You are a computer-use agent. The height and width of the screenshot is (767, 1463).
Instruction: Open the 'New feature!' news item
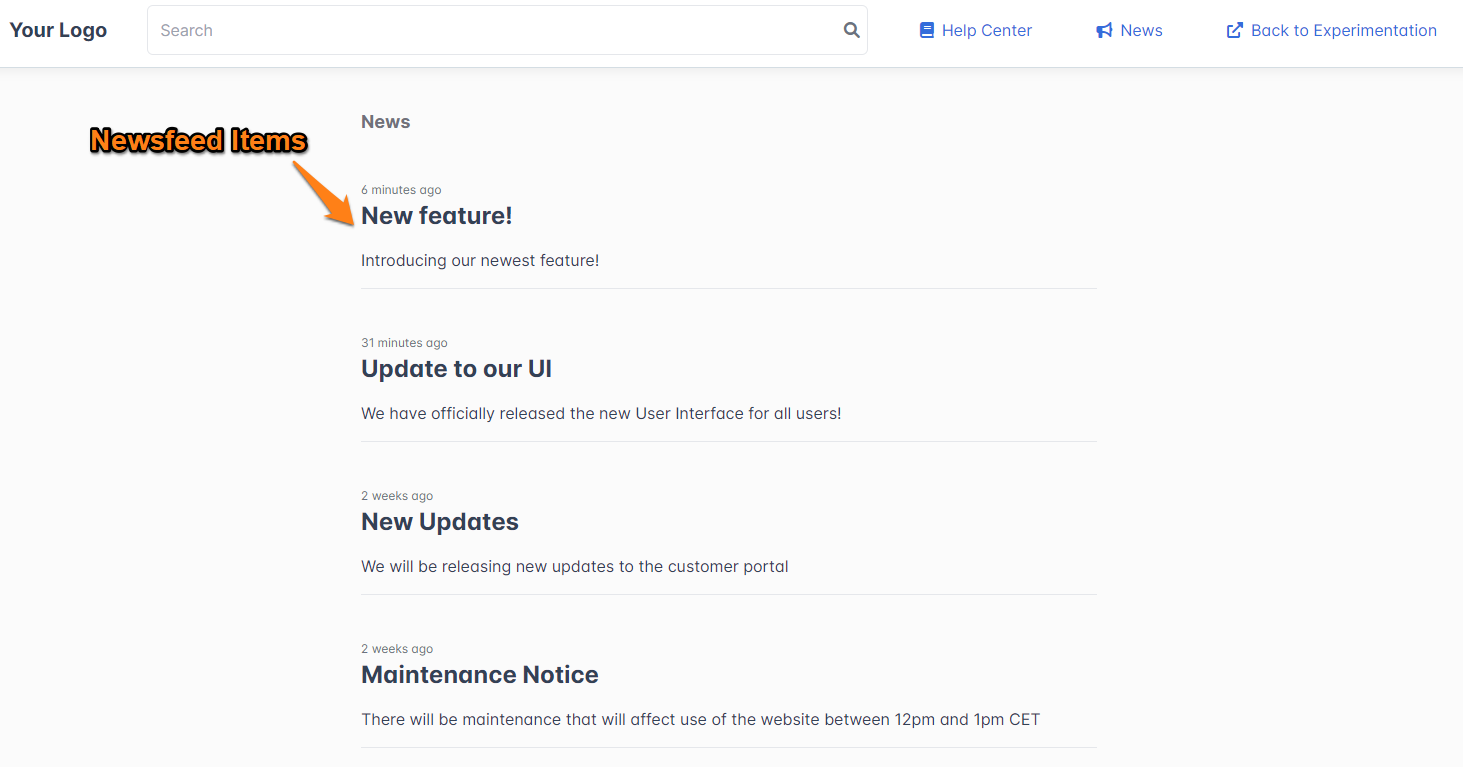(x=436, y=215)
